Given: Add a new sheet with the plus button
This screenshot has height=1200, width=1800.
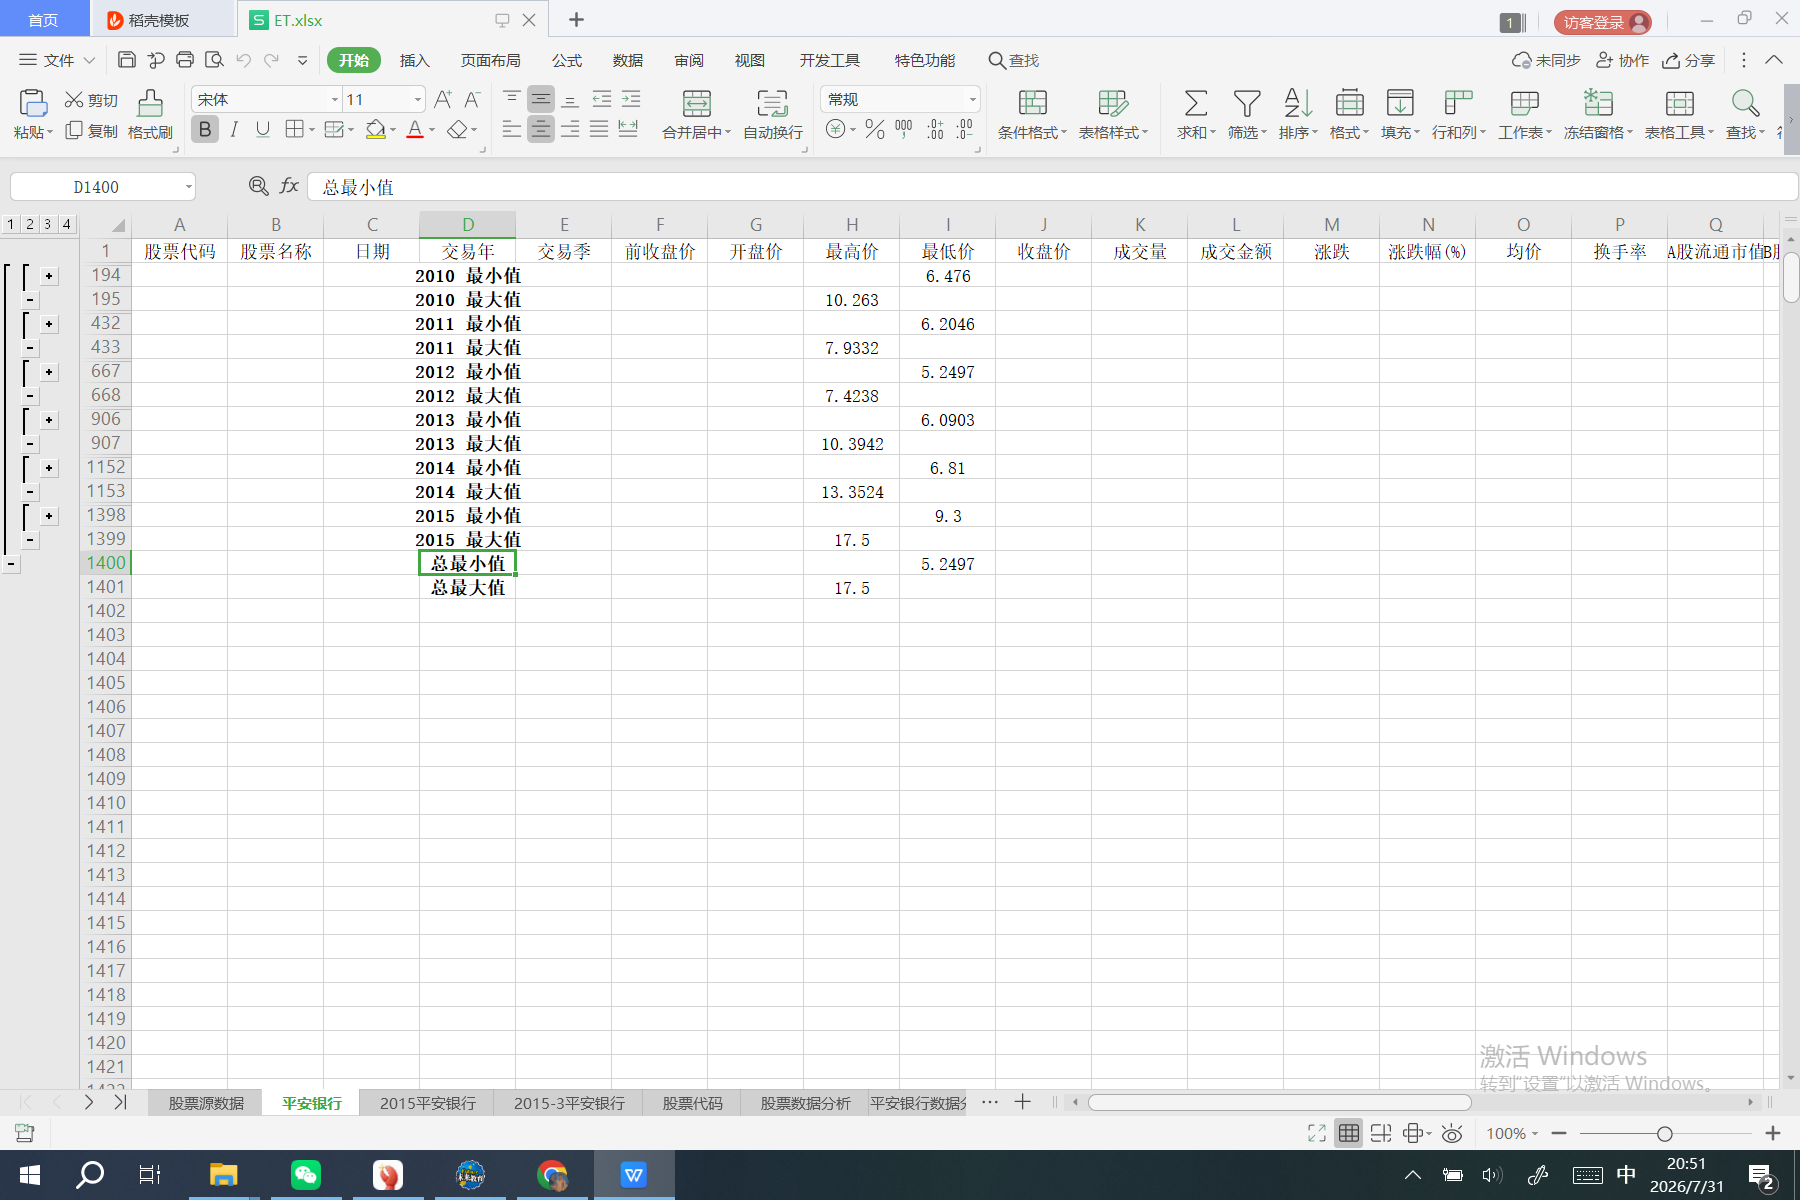Looking at the screenshot, I should (1022, 1102).
